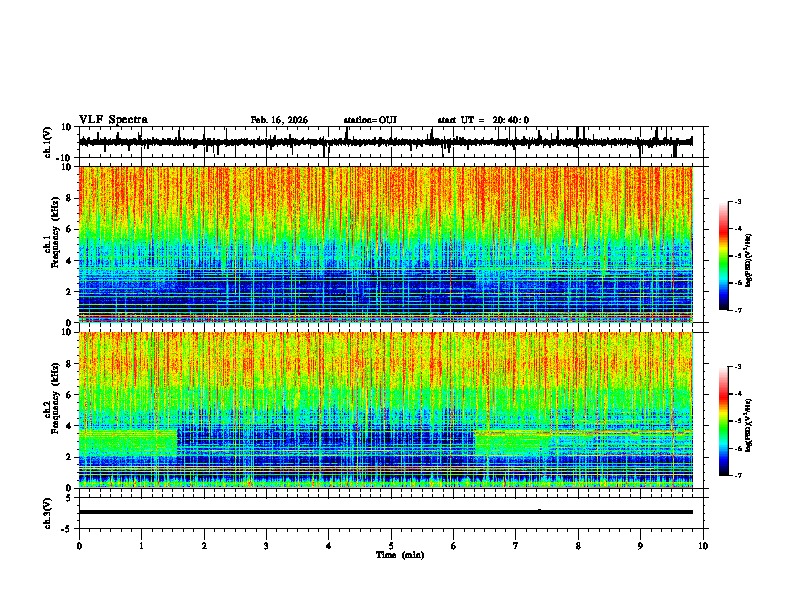Click tick label "10" on the time axis
The height and width of the screenshot is (612, 792).
coord(703,546)
